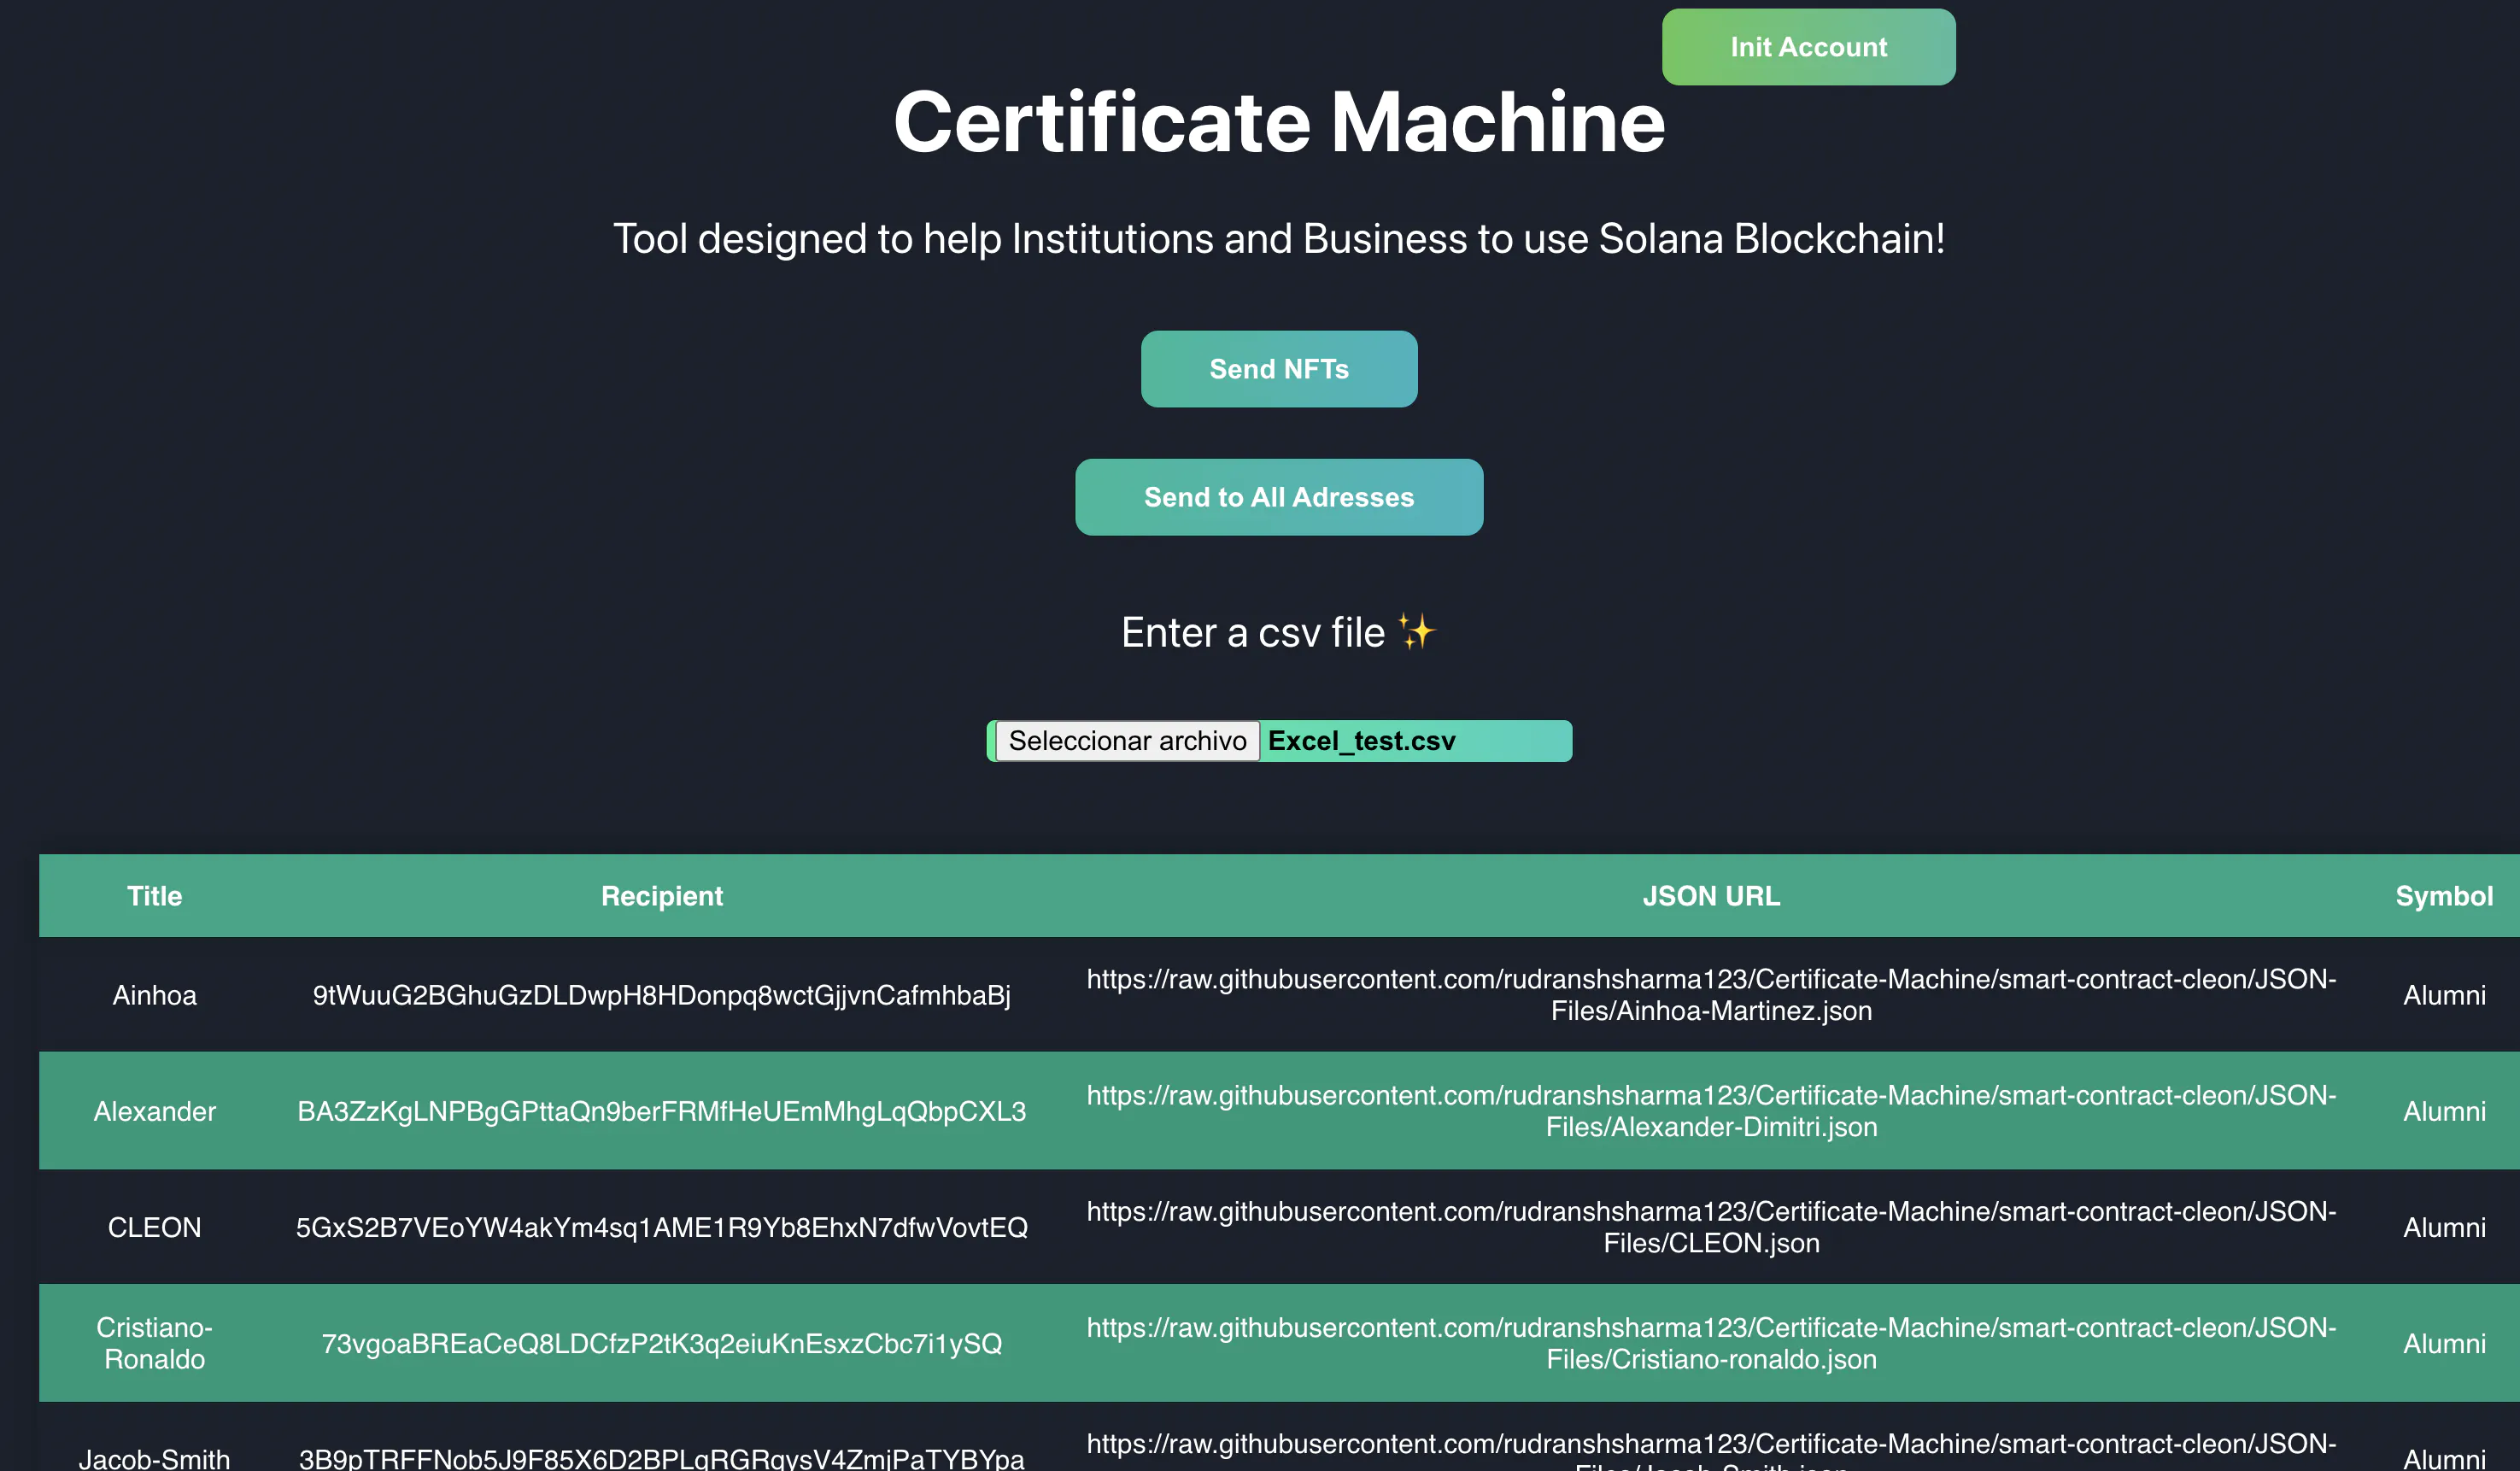Open the Ainhoa-Martinez.json URL
Viewport: 2520px width, 1471px height.
tap(1710, 995)
